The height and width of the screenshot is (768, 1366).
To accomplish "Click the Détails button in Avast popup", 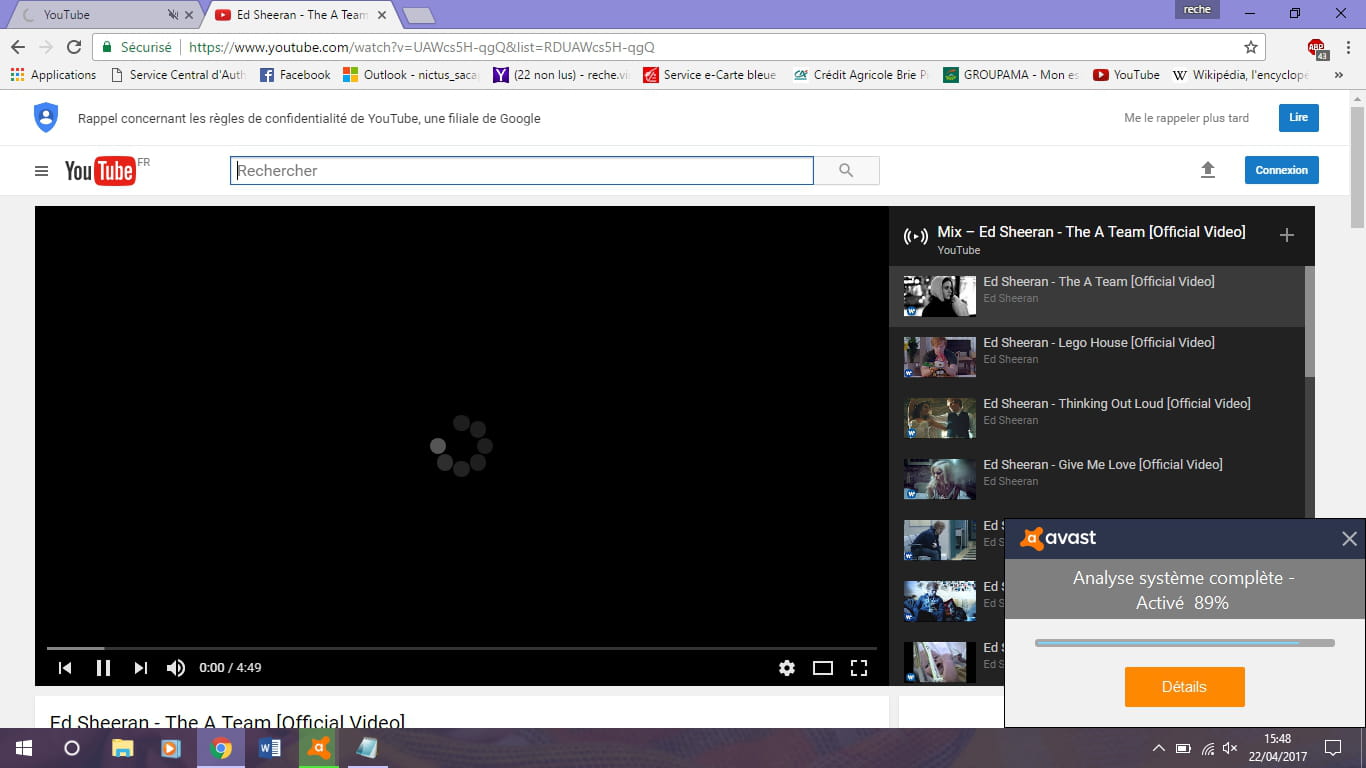I will click(x=1185, y=687).
